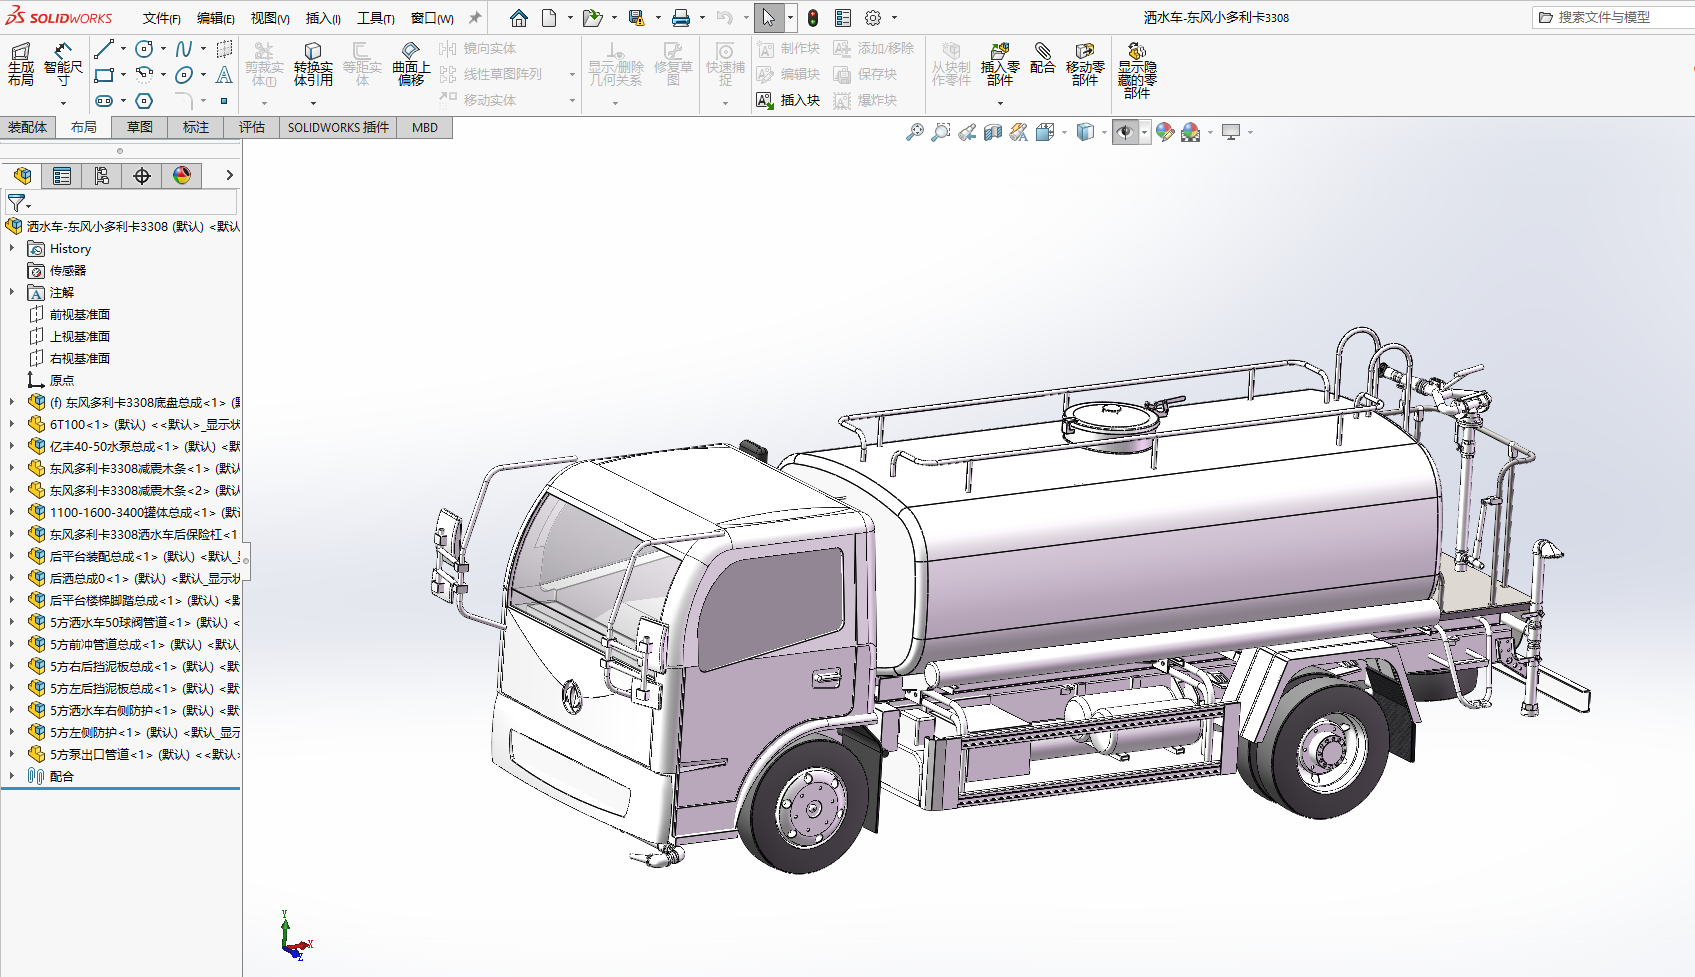Select the Polygon sketch tool
Screen dimensions: 1695x977
pyautogui.click(x=144, y=101)
